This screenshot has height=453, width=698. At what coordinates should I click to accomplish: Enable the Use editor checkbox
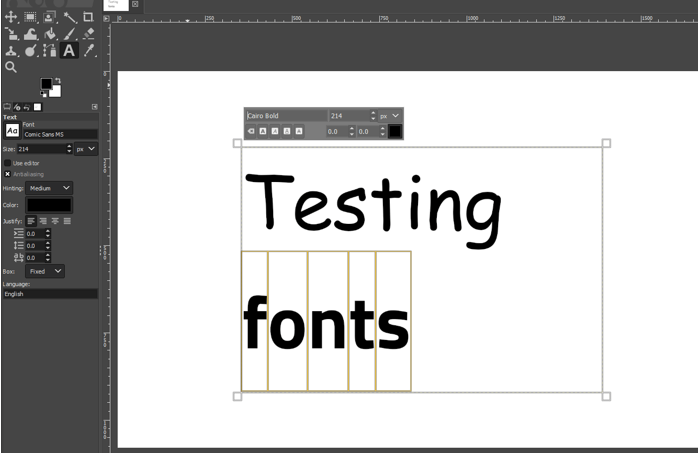8,162
